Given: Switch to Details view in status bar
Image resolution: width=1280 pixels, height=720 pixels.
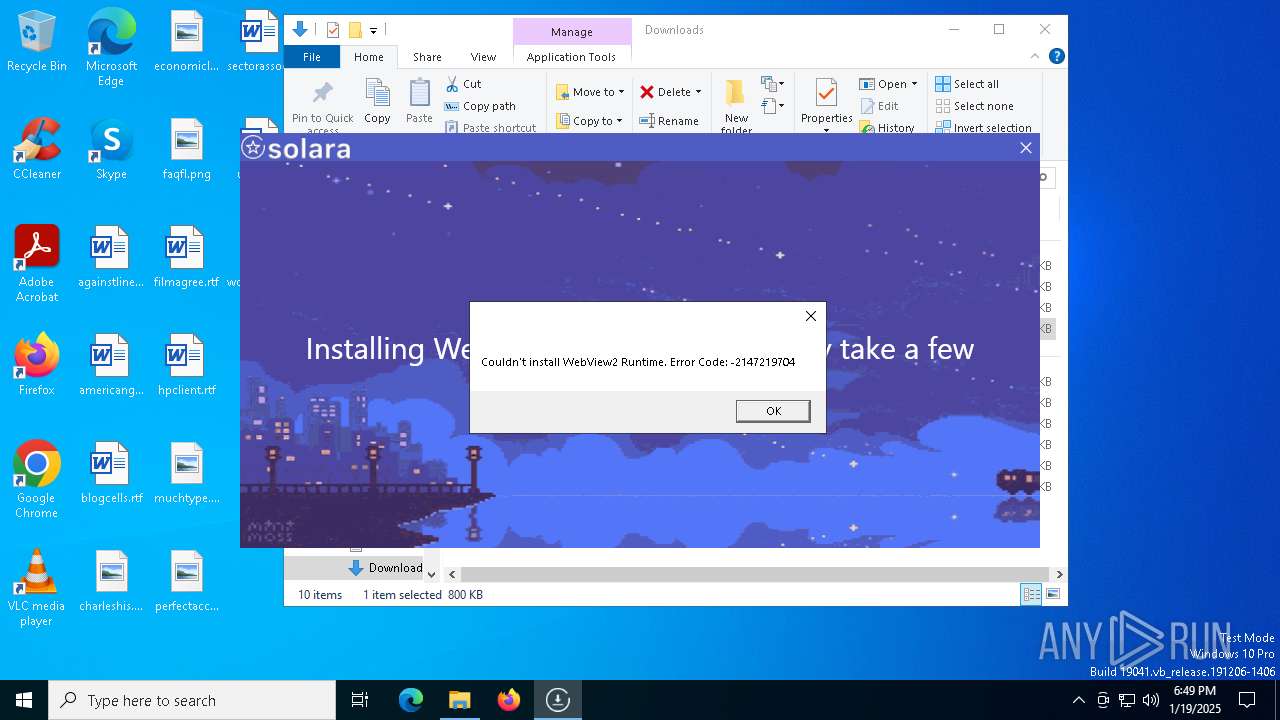Looking at the screenshot, I should (1031, 595).
